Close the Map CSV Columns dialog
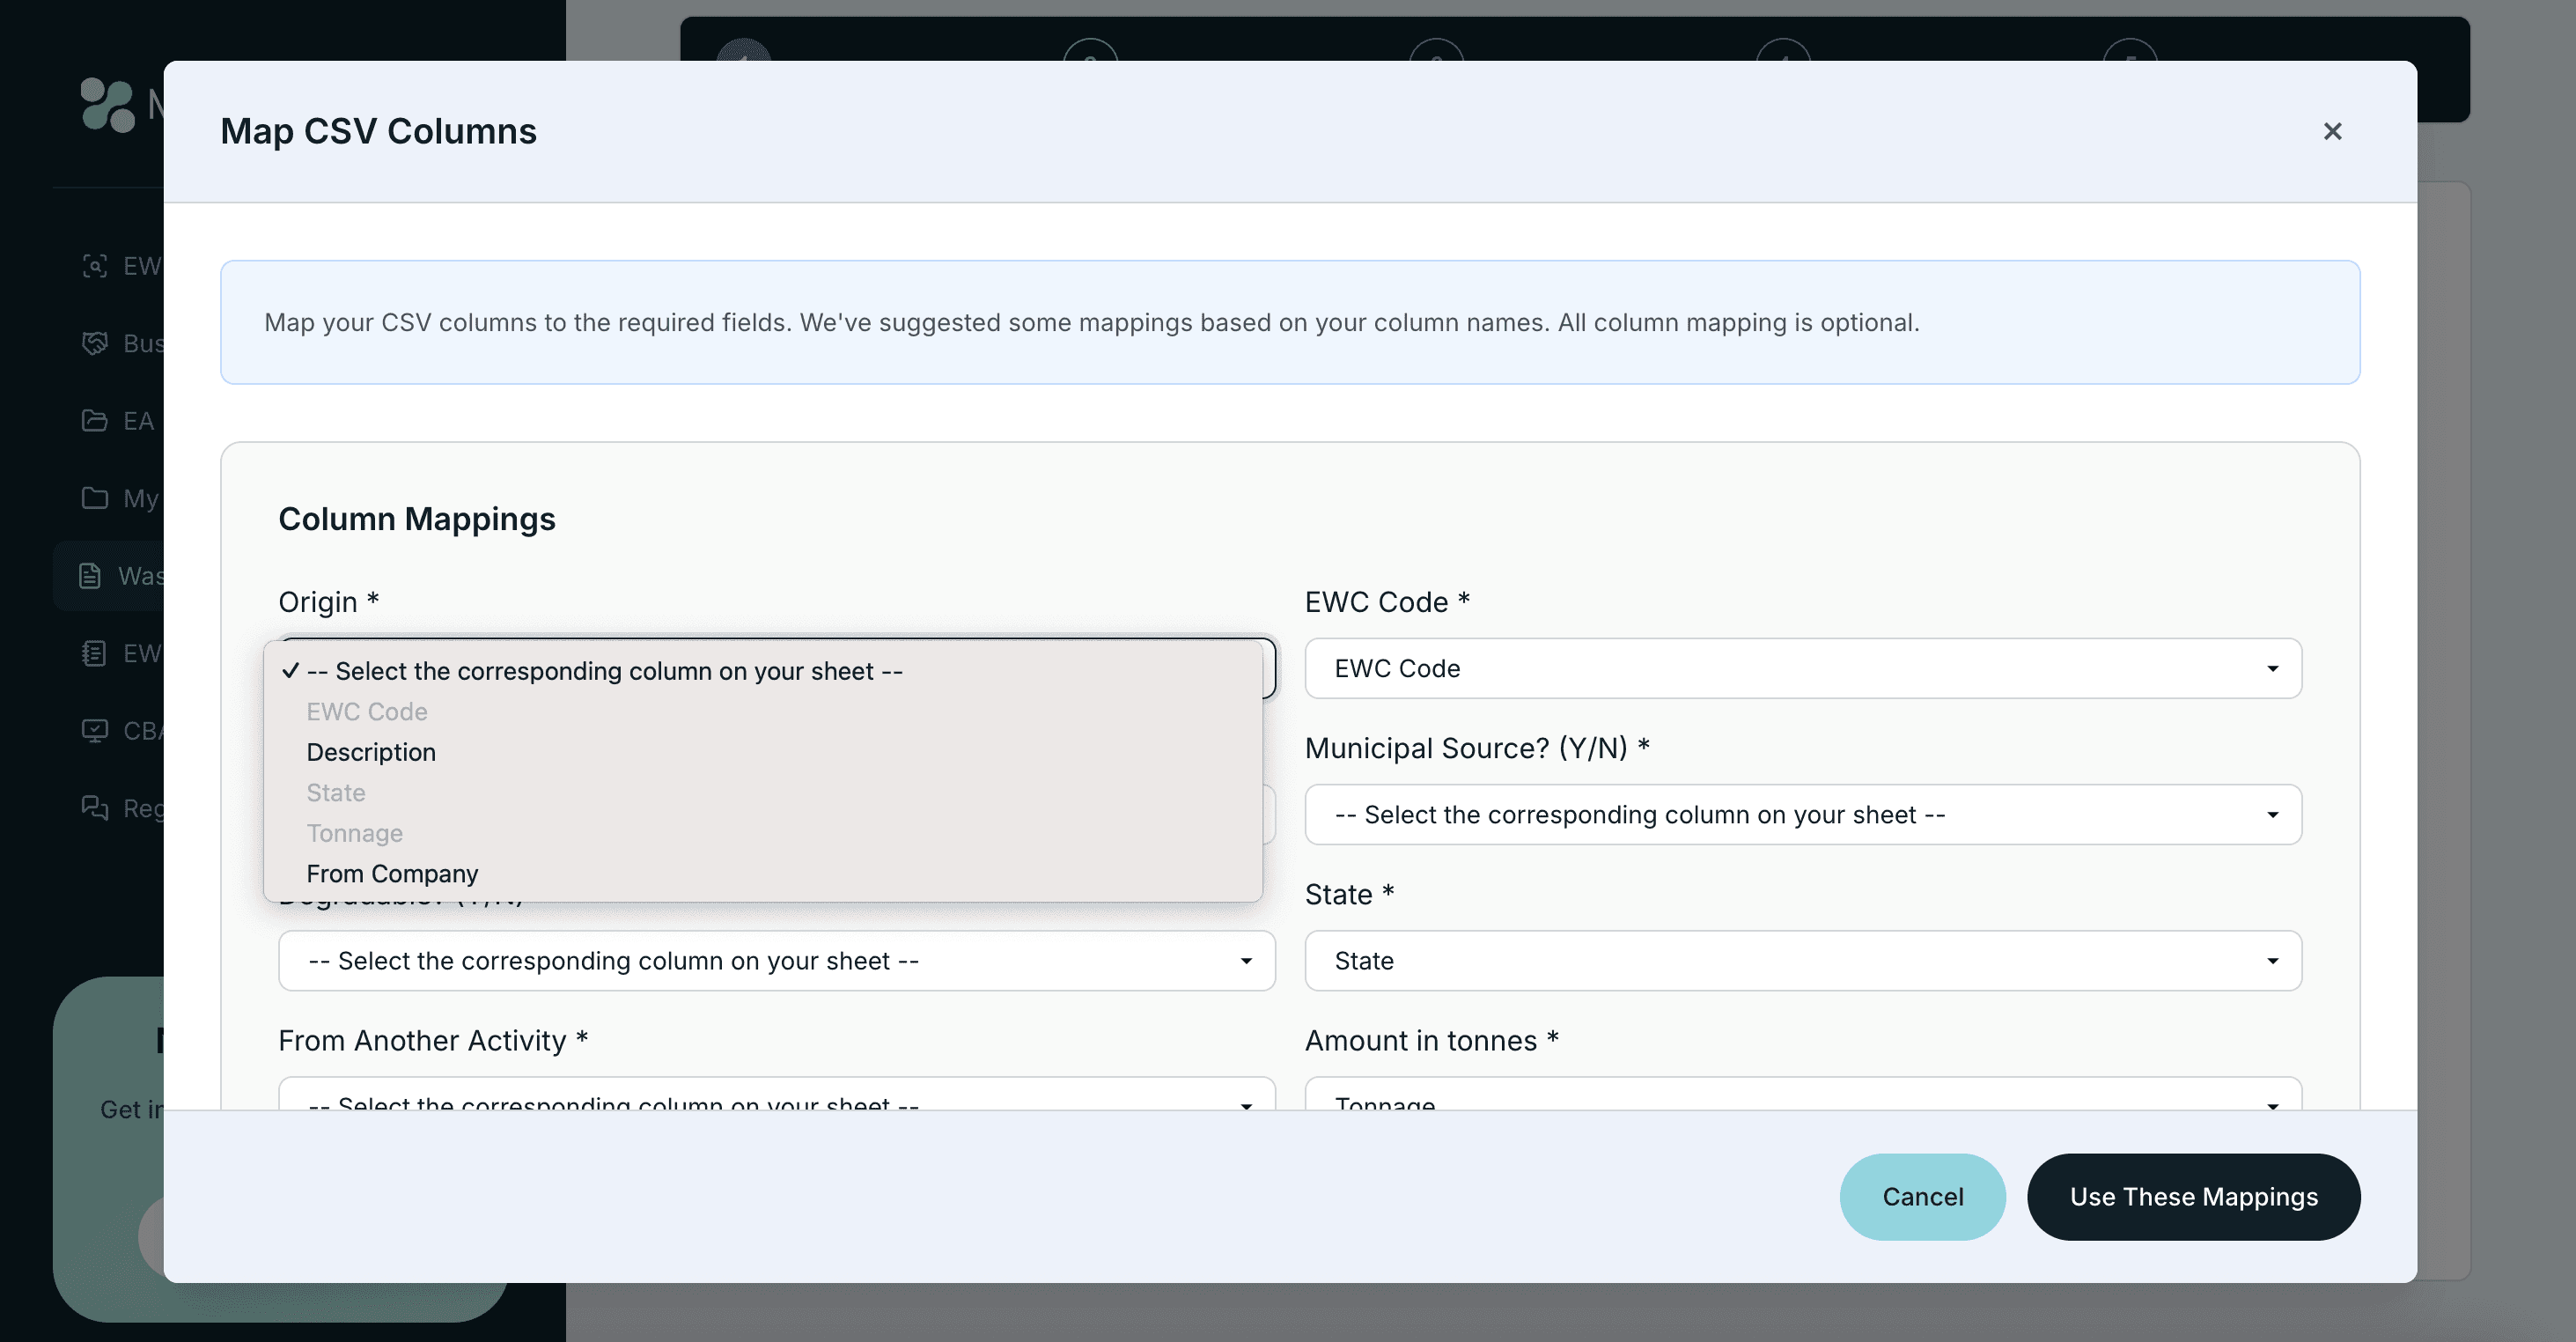 [2332, 131]
